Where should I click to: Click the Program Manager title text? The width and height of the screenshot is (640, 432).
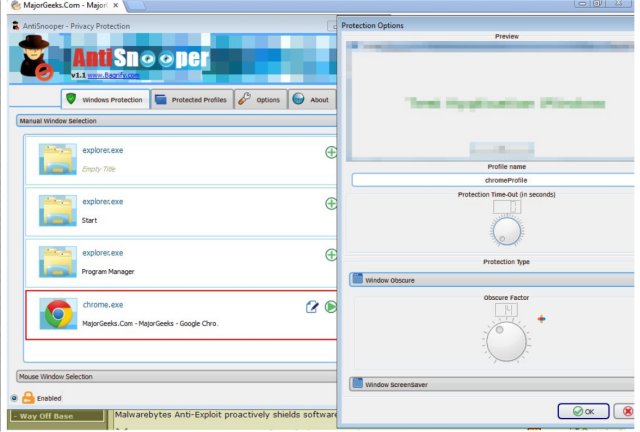(108, 272)
